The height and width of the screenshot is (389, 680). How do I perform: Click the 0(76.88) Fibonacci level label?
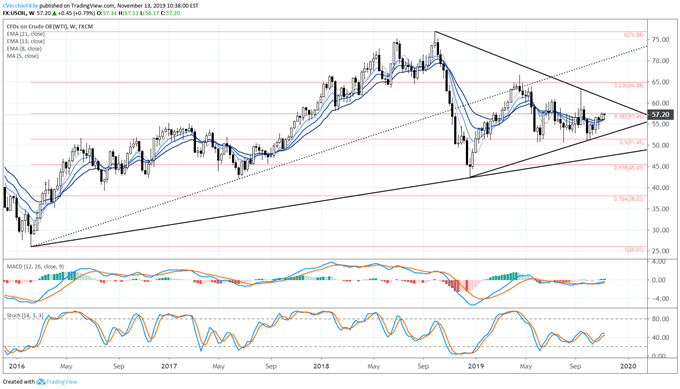pyautogui.click(x=634, y=35)
